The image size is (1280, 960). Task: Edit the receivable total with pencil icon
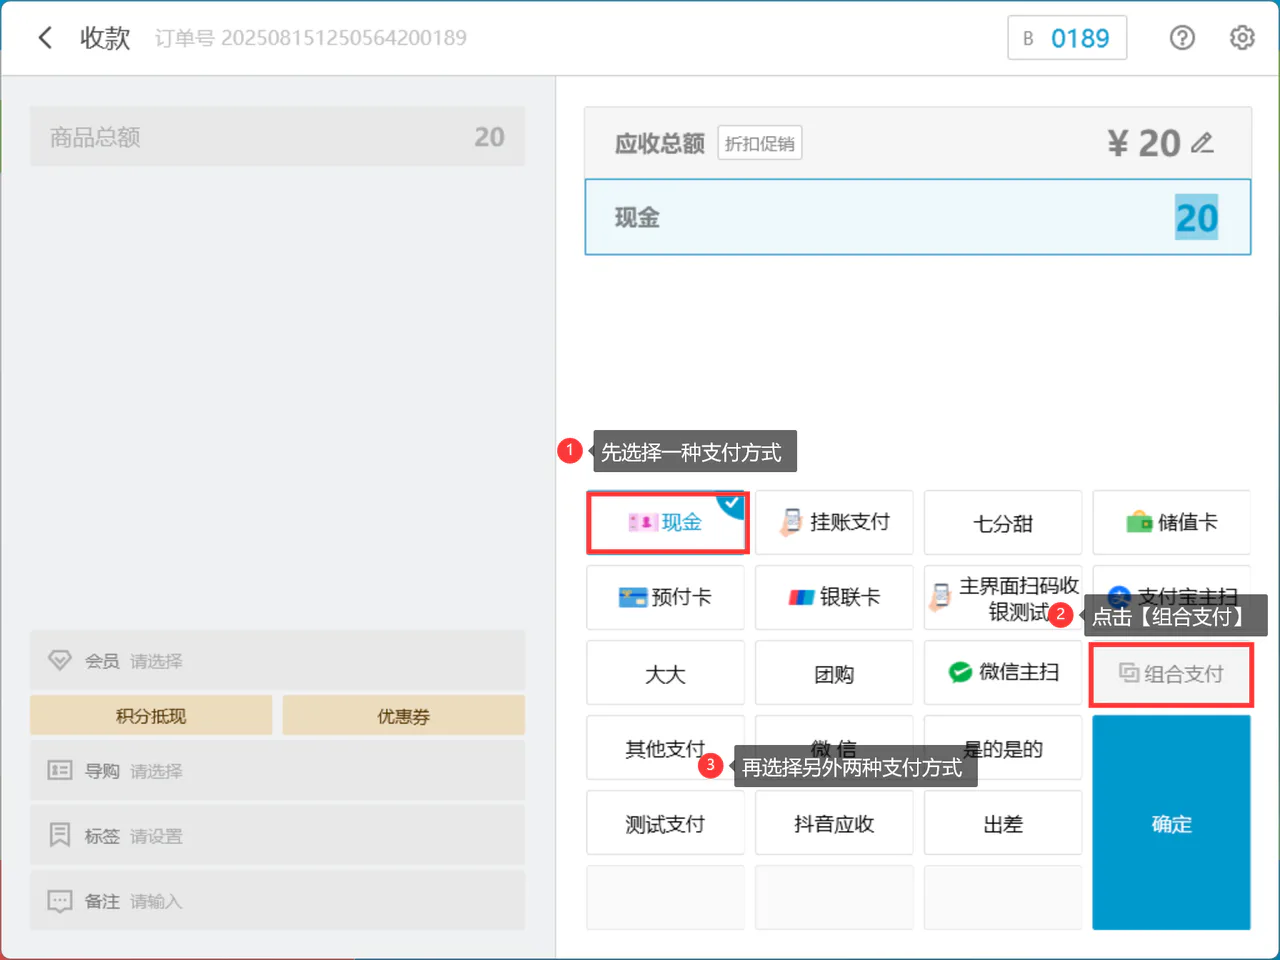pos(1203,143)
